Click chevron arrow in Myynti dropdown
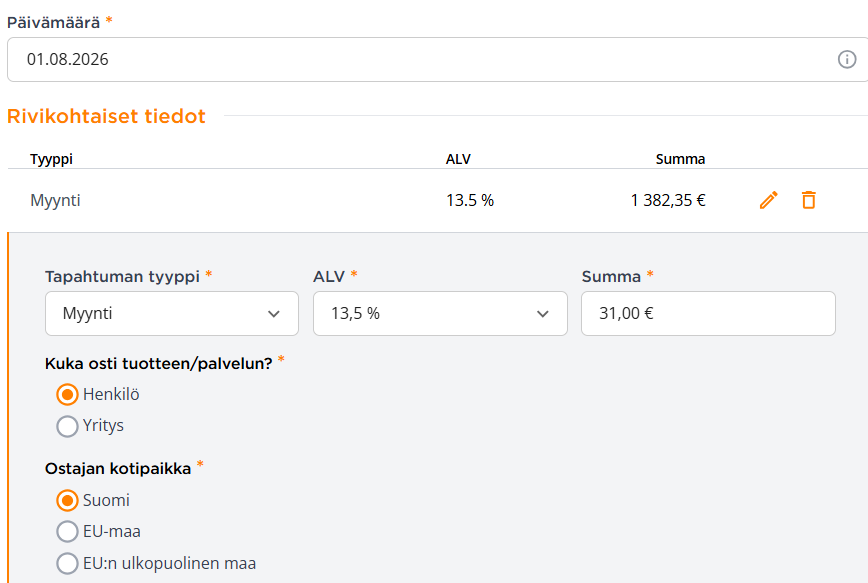This screenshot has width=868, height=583. (x=273, y=314)
